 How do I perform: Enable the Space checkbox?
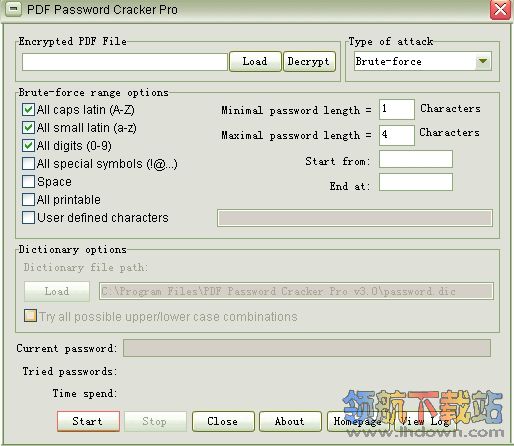(x=28, y=182)
